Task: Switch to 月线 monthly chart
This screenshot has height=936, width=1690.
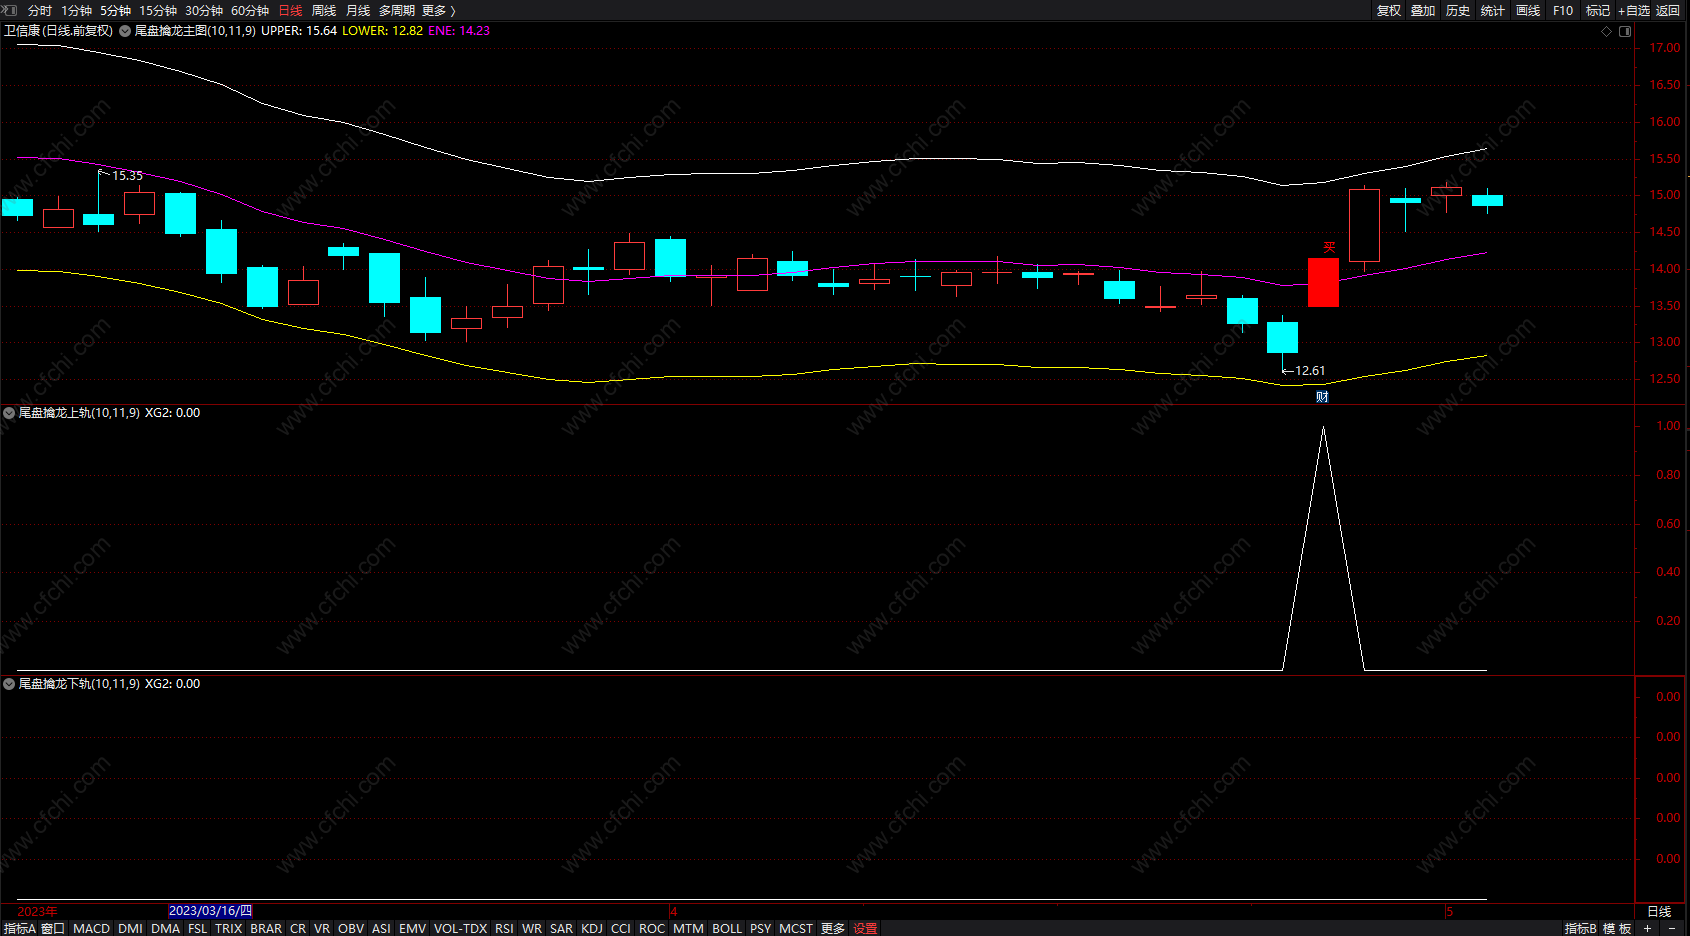Action: (x=358, y=11)
